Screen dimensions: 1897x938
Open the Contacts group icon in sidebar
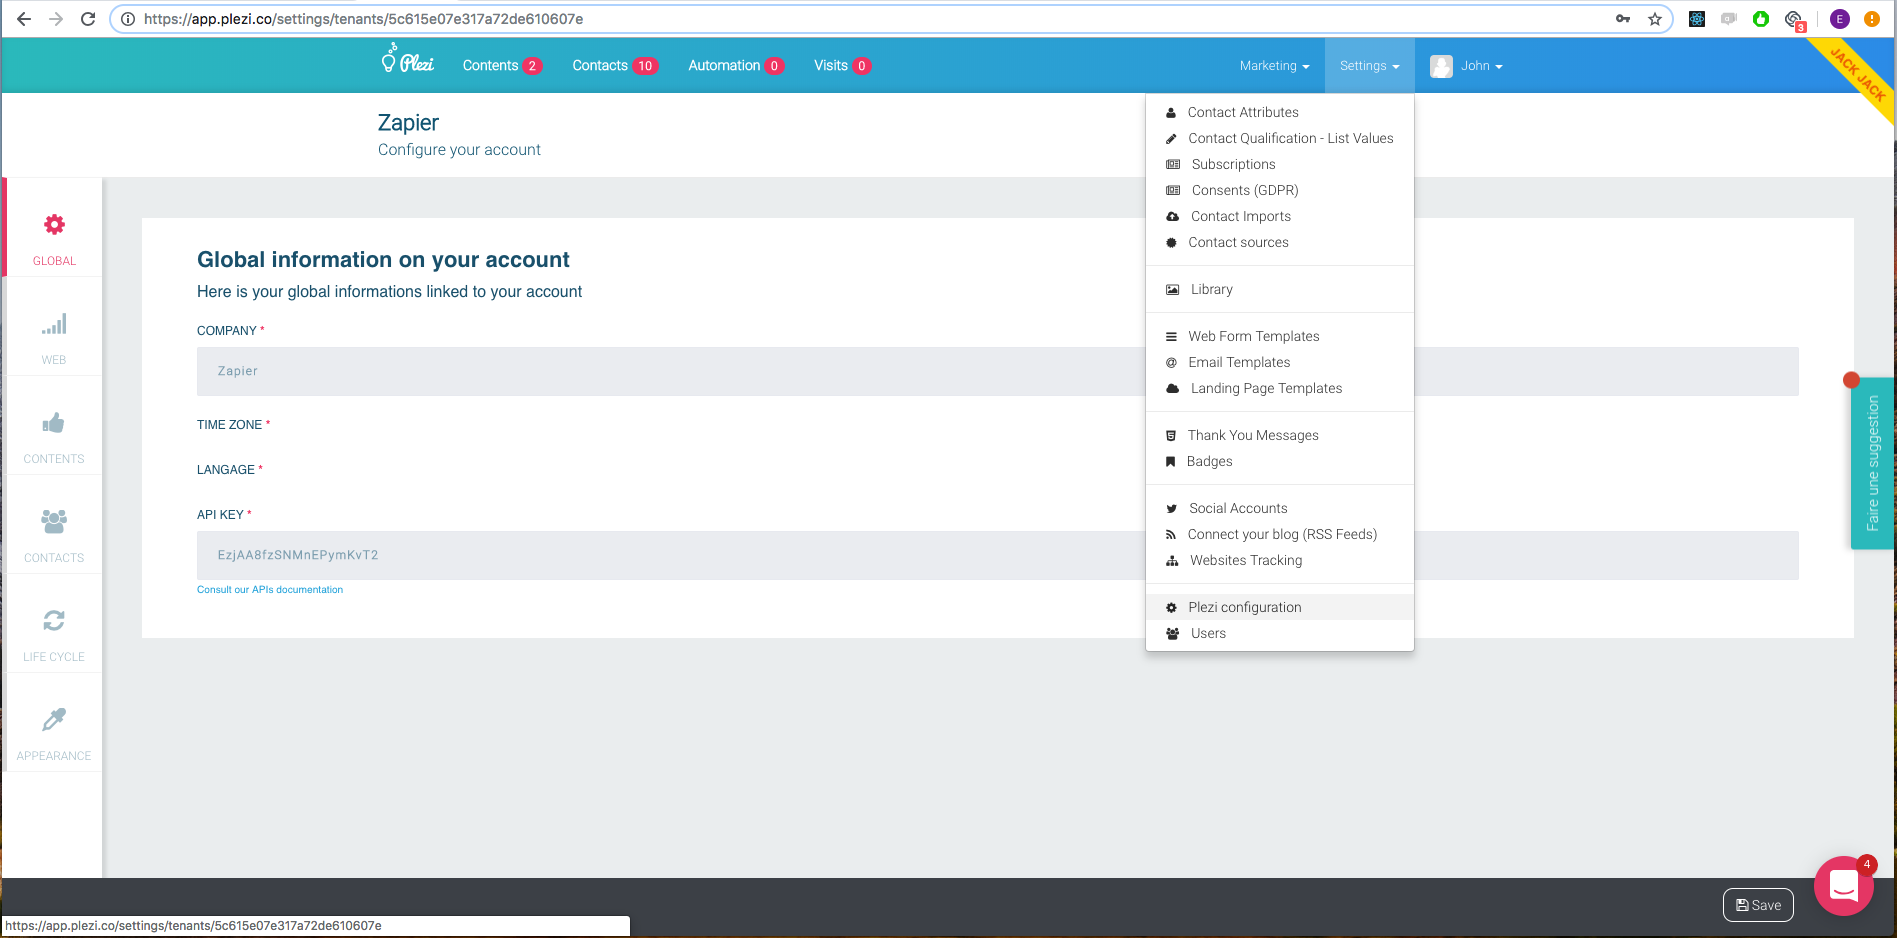(x=54, y=521)
